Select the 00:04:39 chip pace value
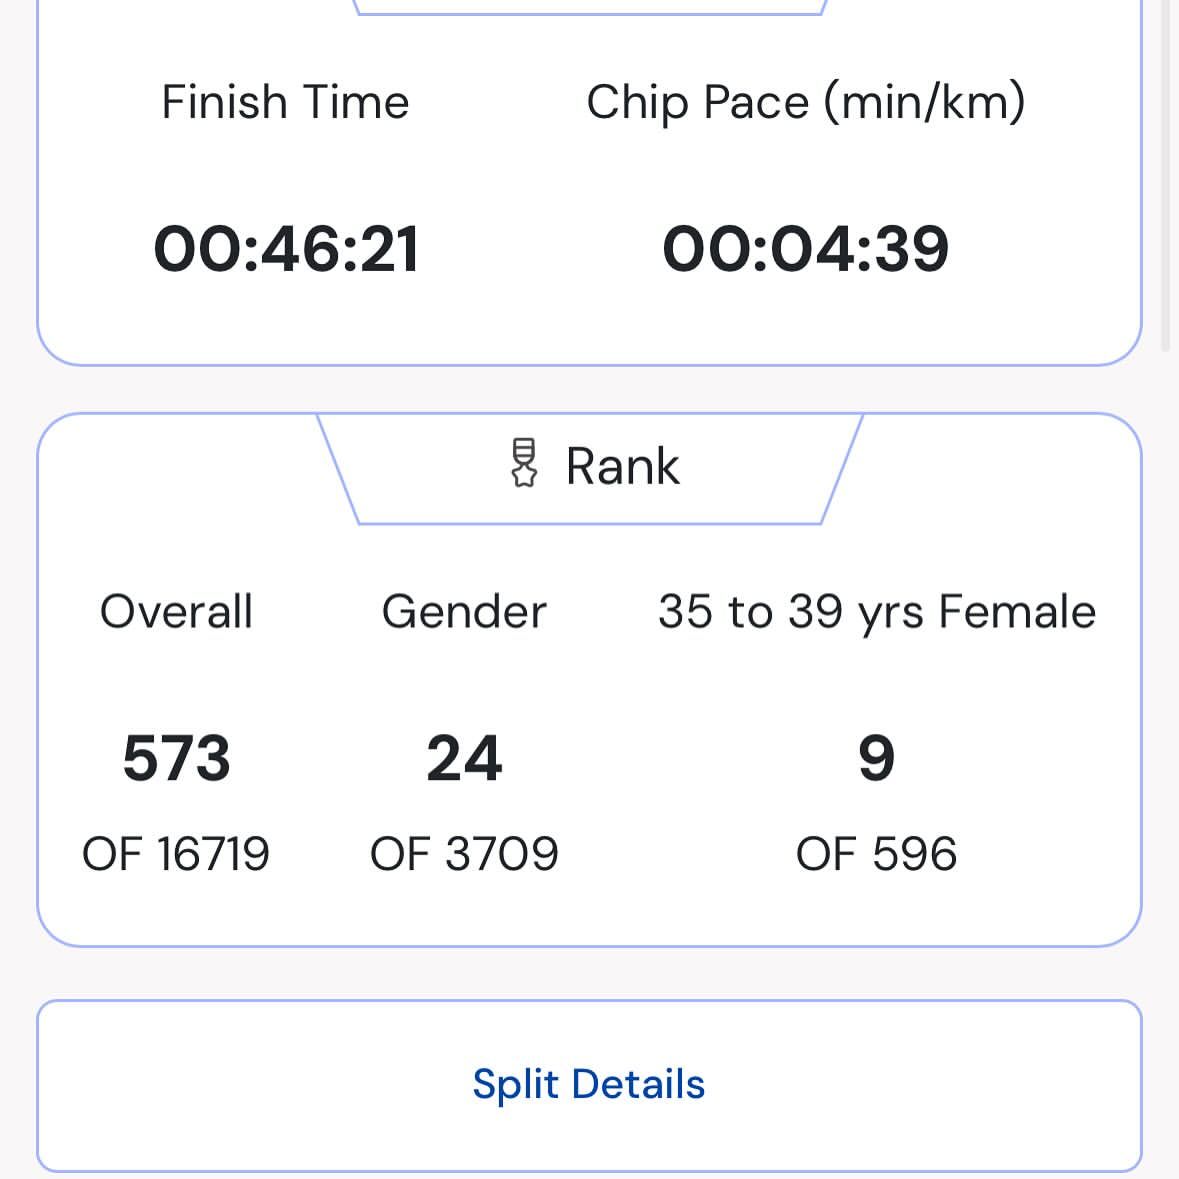This screenshot has height=1179, width=1179. click(805, 249)
